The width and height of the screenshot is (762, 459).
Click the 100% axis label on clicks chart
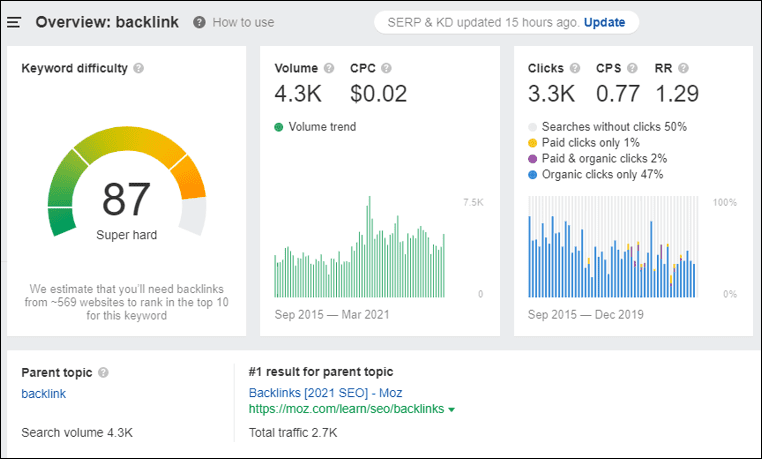[725, 203]
